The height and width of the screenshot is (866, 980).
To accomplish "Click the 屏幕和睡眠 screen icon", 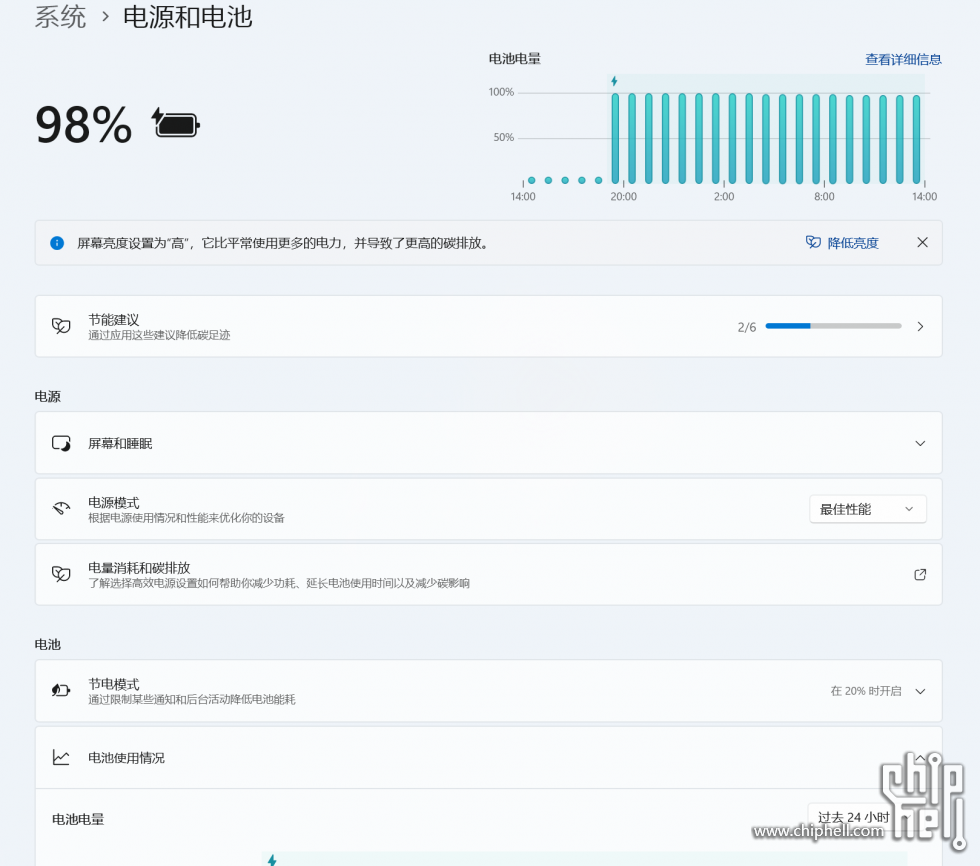I will 61,443.
